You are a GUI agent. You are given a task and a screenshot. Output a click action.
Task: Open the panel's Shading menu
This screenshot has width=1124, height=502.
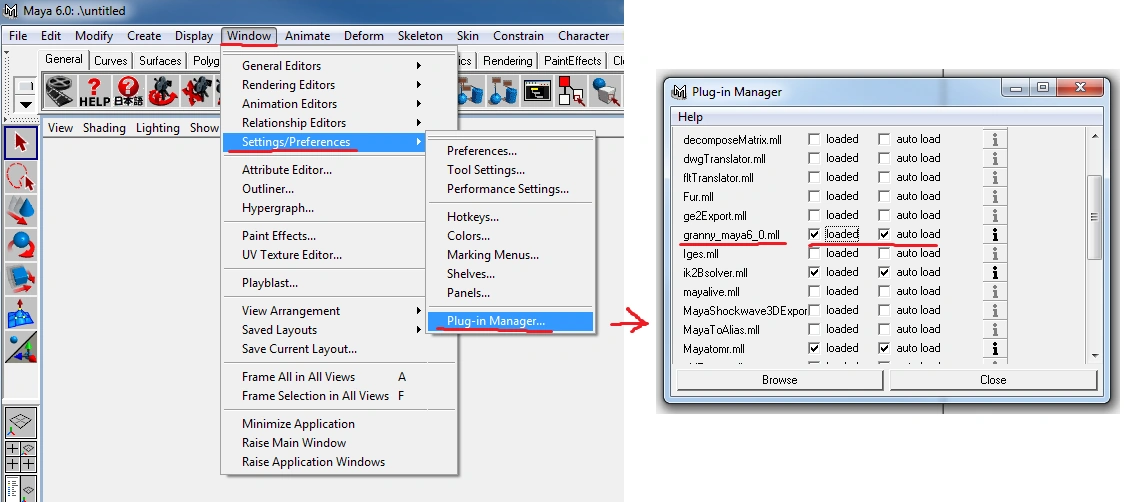104,128
